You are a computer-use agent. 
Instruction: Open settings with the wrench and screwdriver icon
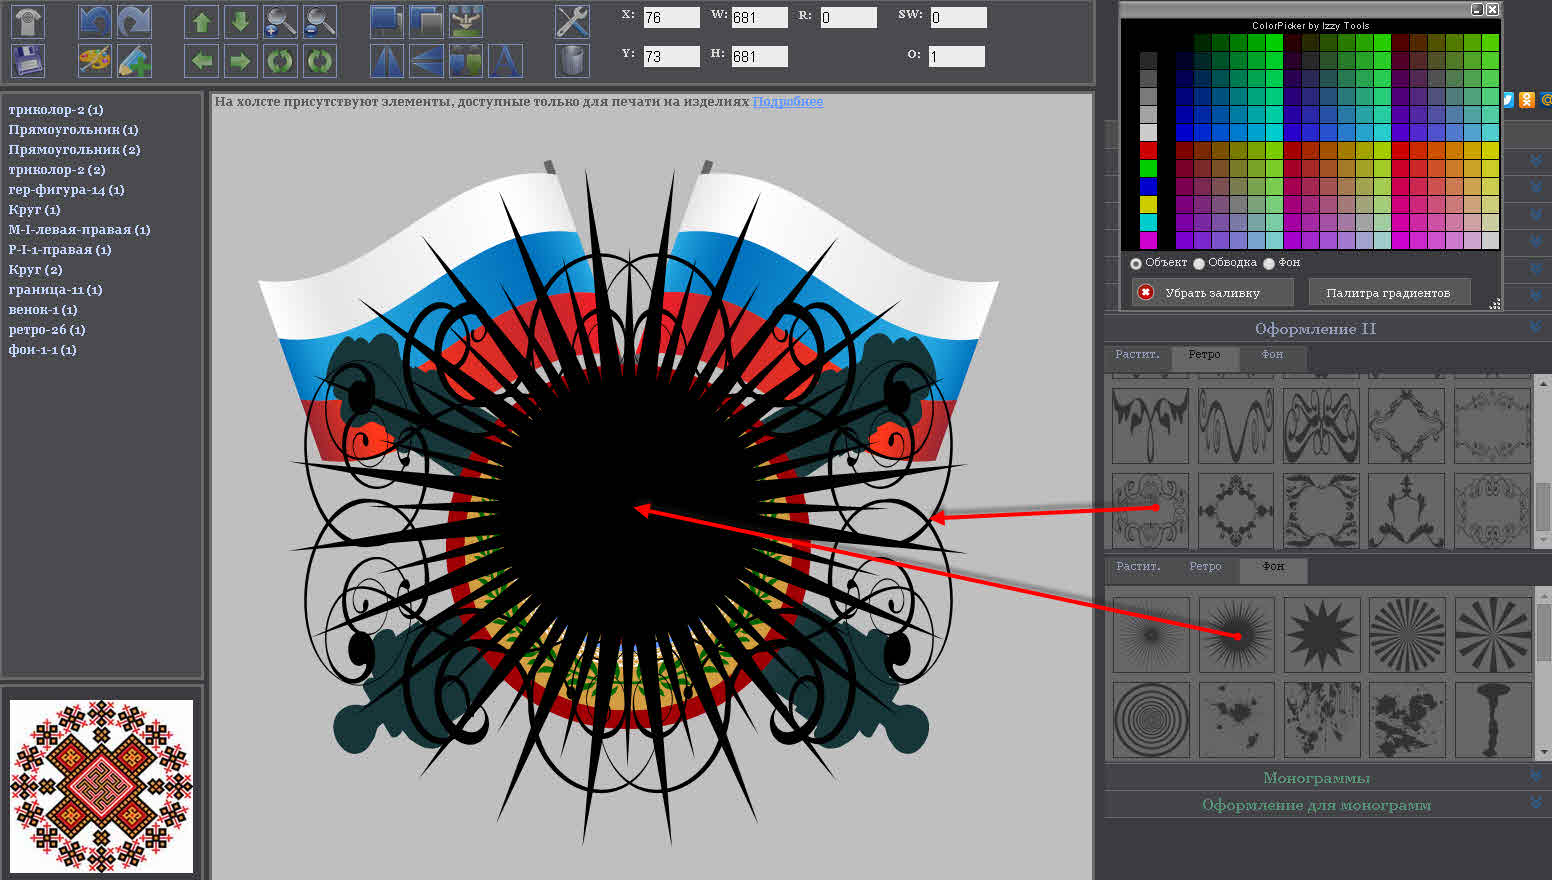coord(572,21)
